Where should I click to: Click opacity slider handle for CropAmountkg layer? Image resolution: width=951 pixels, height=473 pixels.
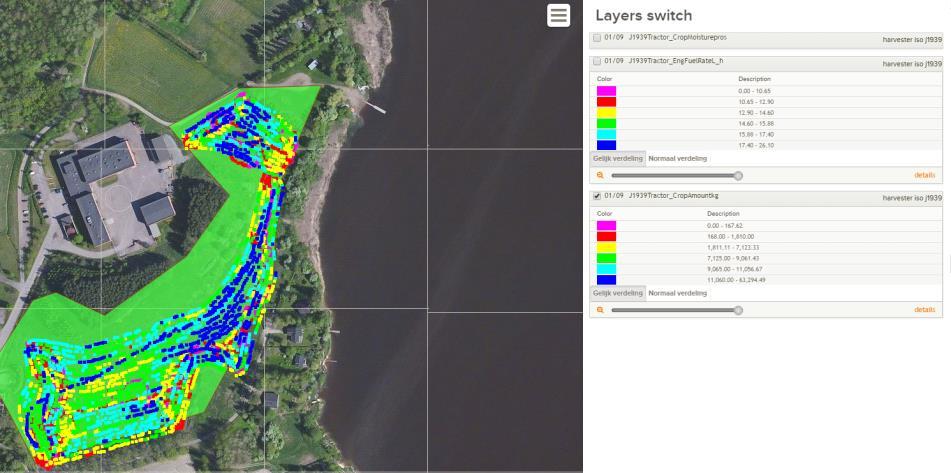(x=738, y=310)
